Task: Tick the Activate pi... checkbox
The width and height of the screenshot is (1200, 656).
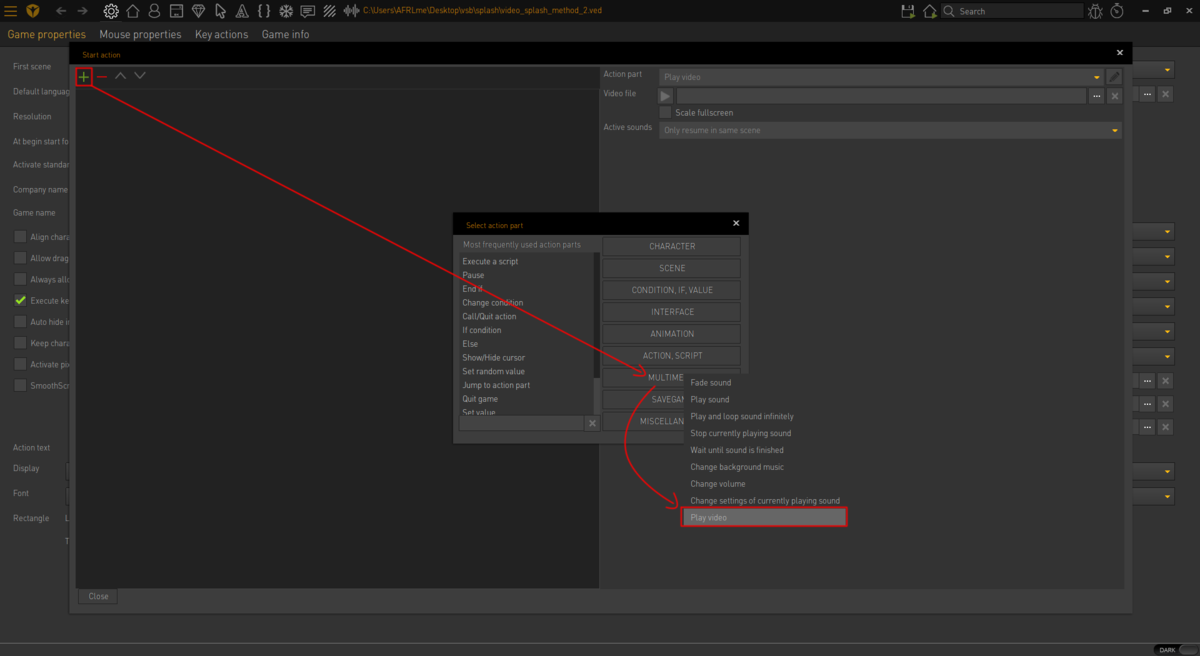Action: (20, 364)
